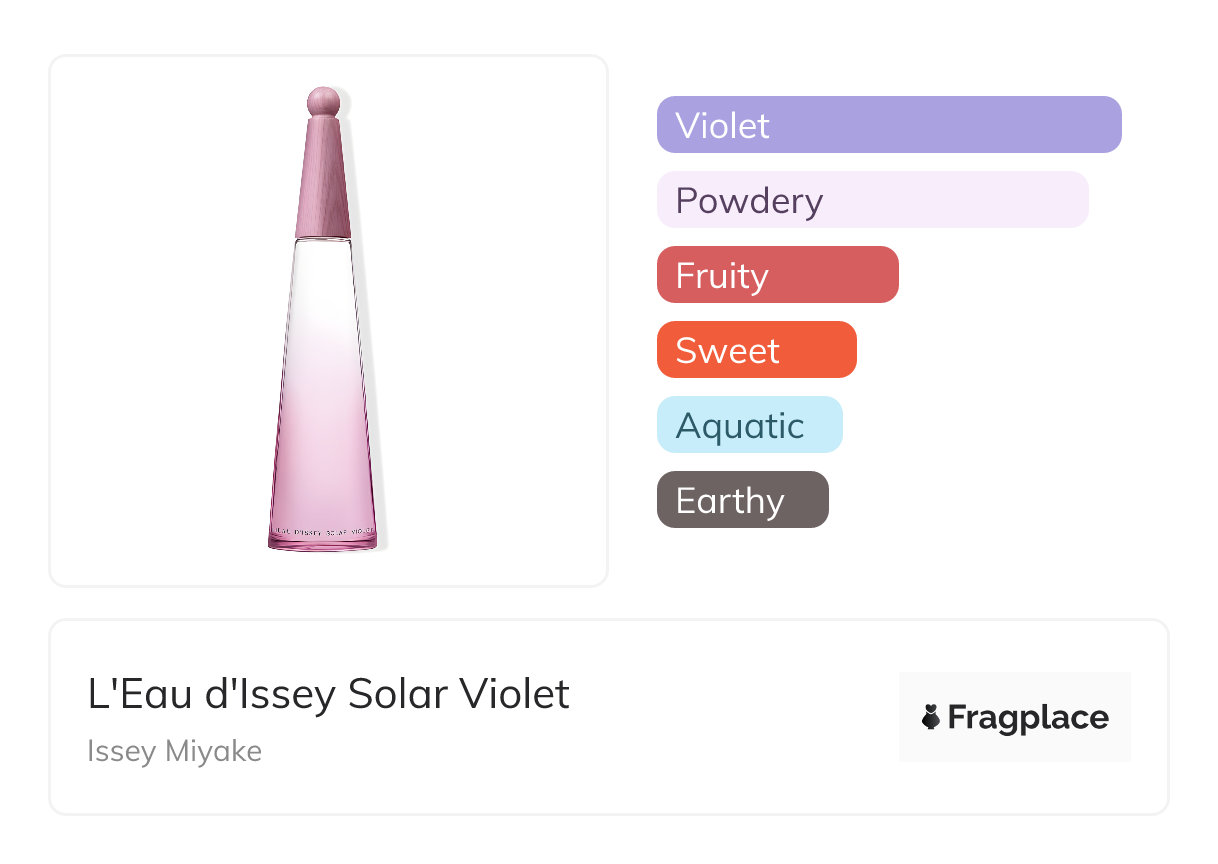Choose the light blue Aquatic bar
The height and width of the screenshot is (864, 1218).
click(749, 425)
